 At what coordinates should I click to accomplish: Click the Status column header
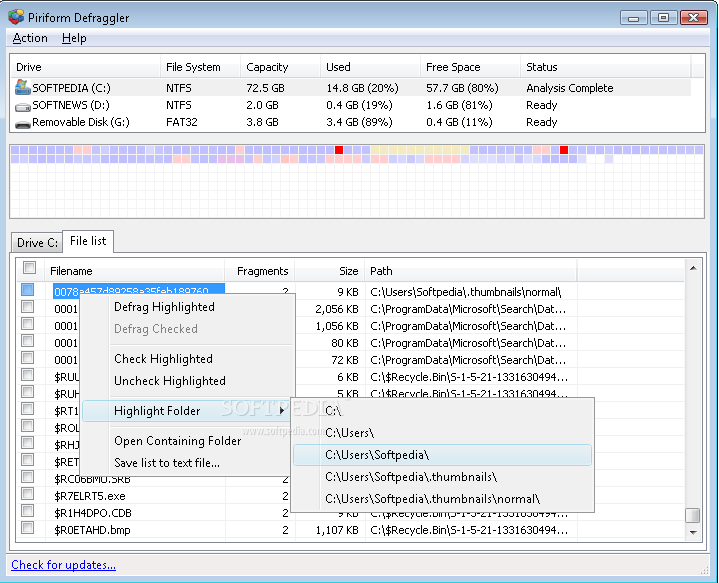point(605,67)
